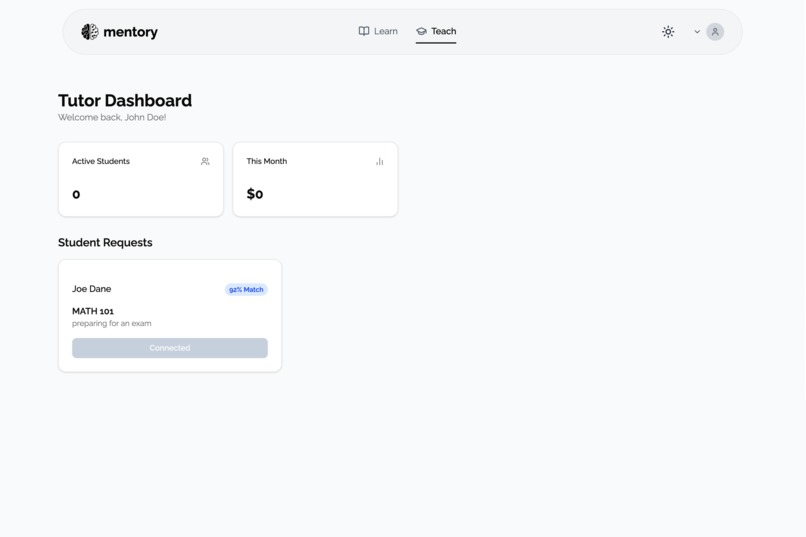806x537 pixels.
Task: Click the open book icon beside Learn
Action: 364,31
